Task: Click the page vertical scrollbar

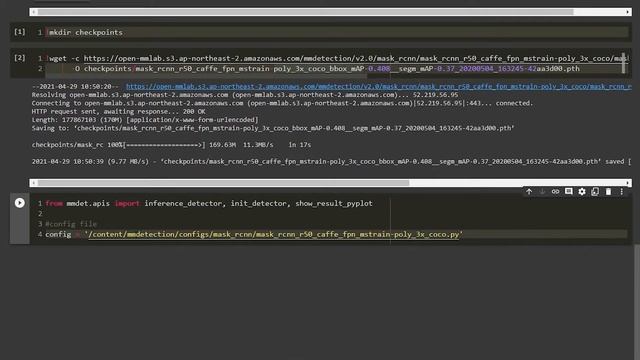Action: 637,302
